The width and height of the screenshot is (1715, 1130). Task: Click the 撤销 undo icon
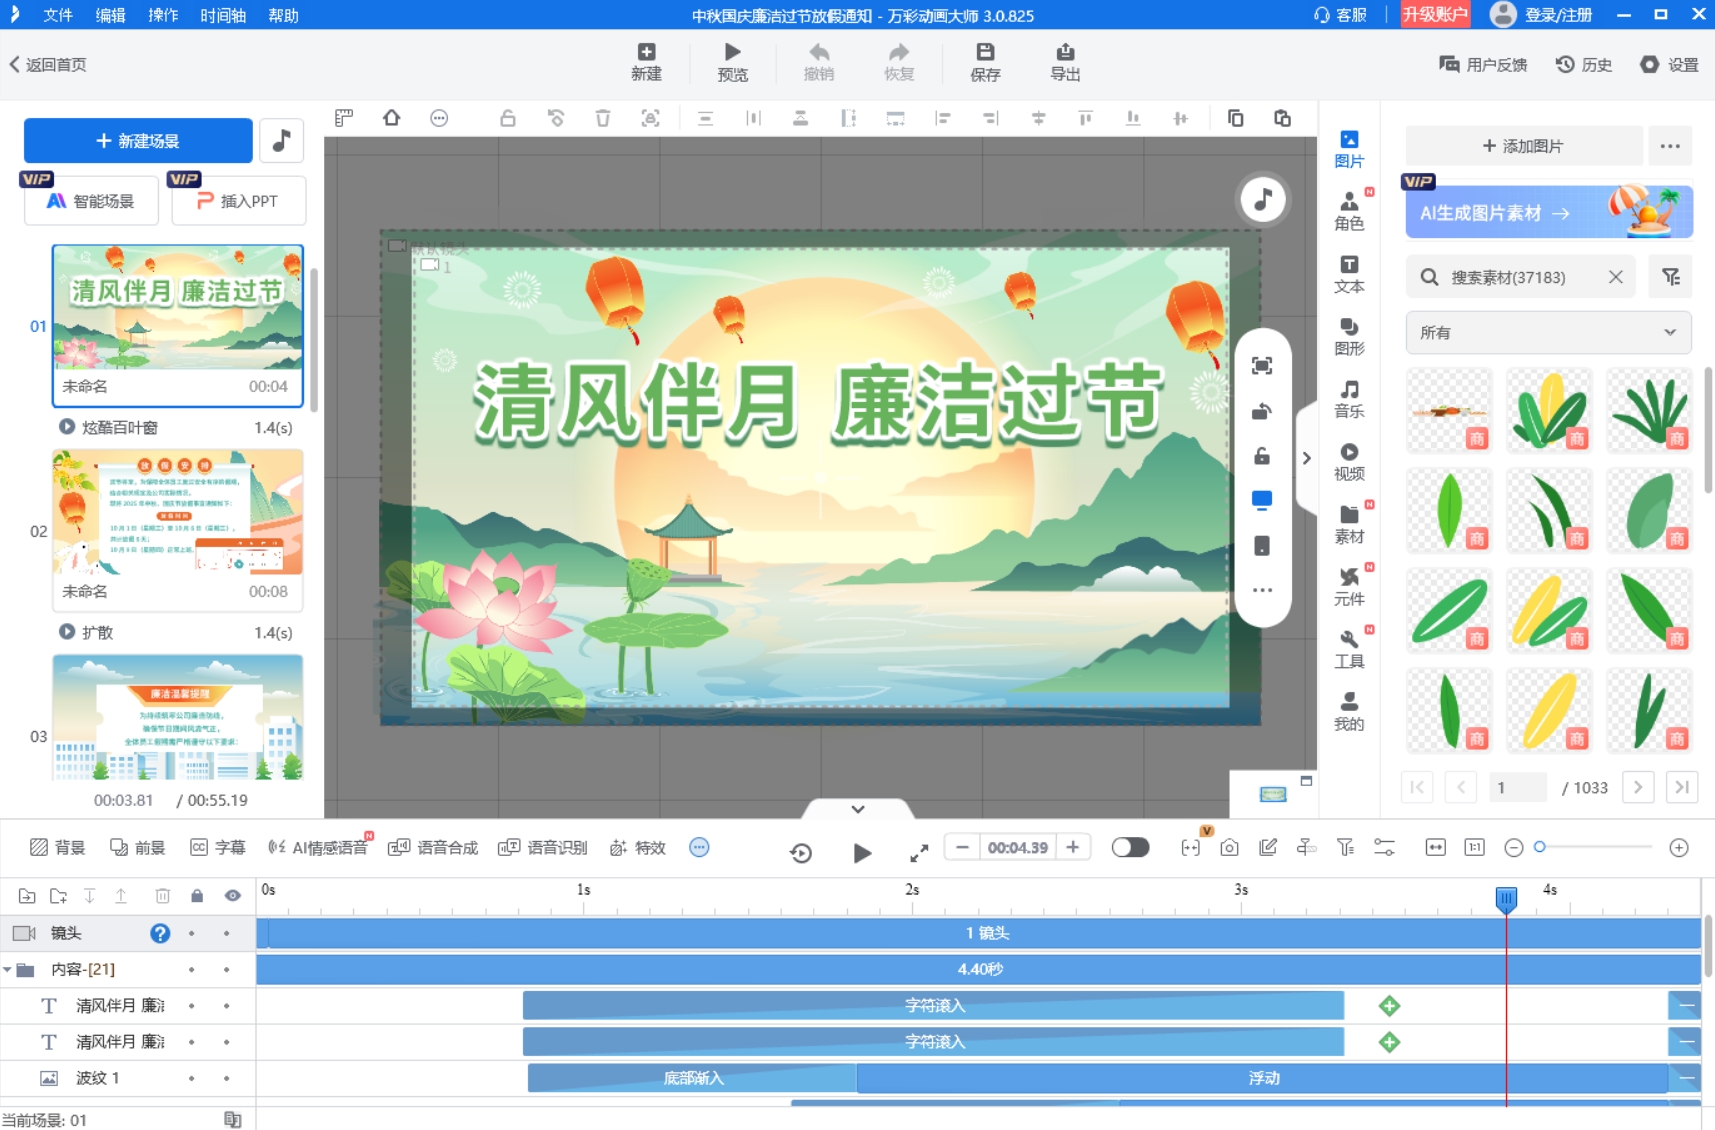click(818, 61)
